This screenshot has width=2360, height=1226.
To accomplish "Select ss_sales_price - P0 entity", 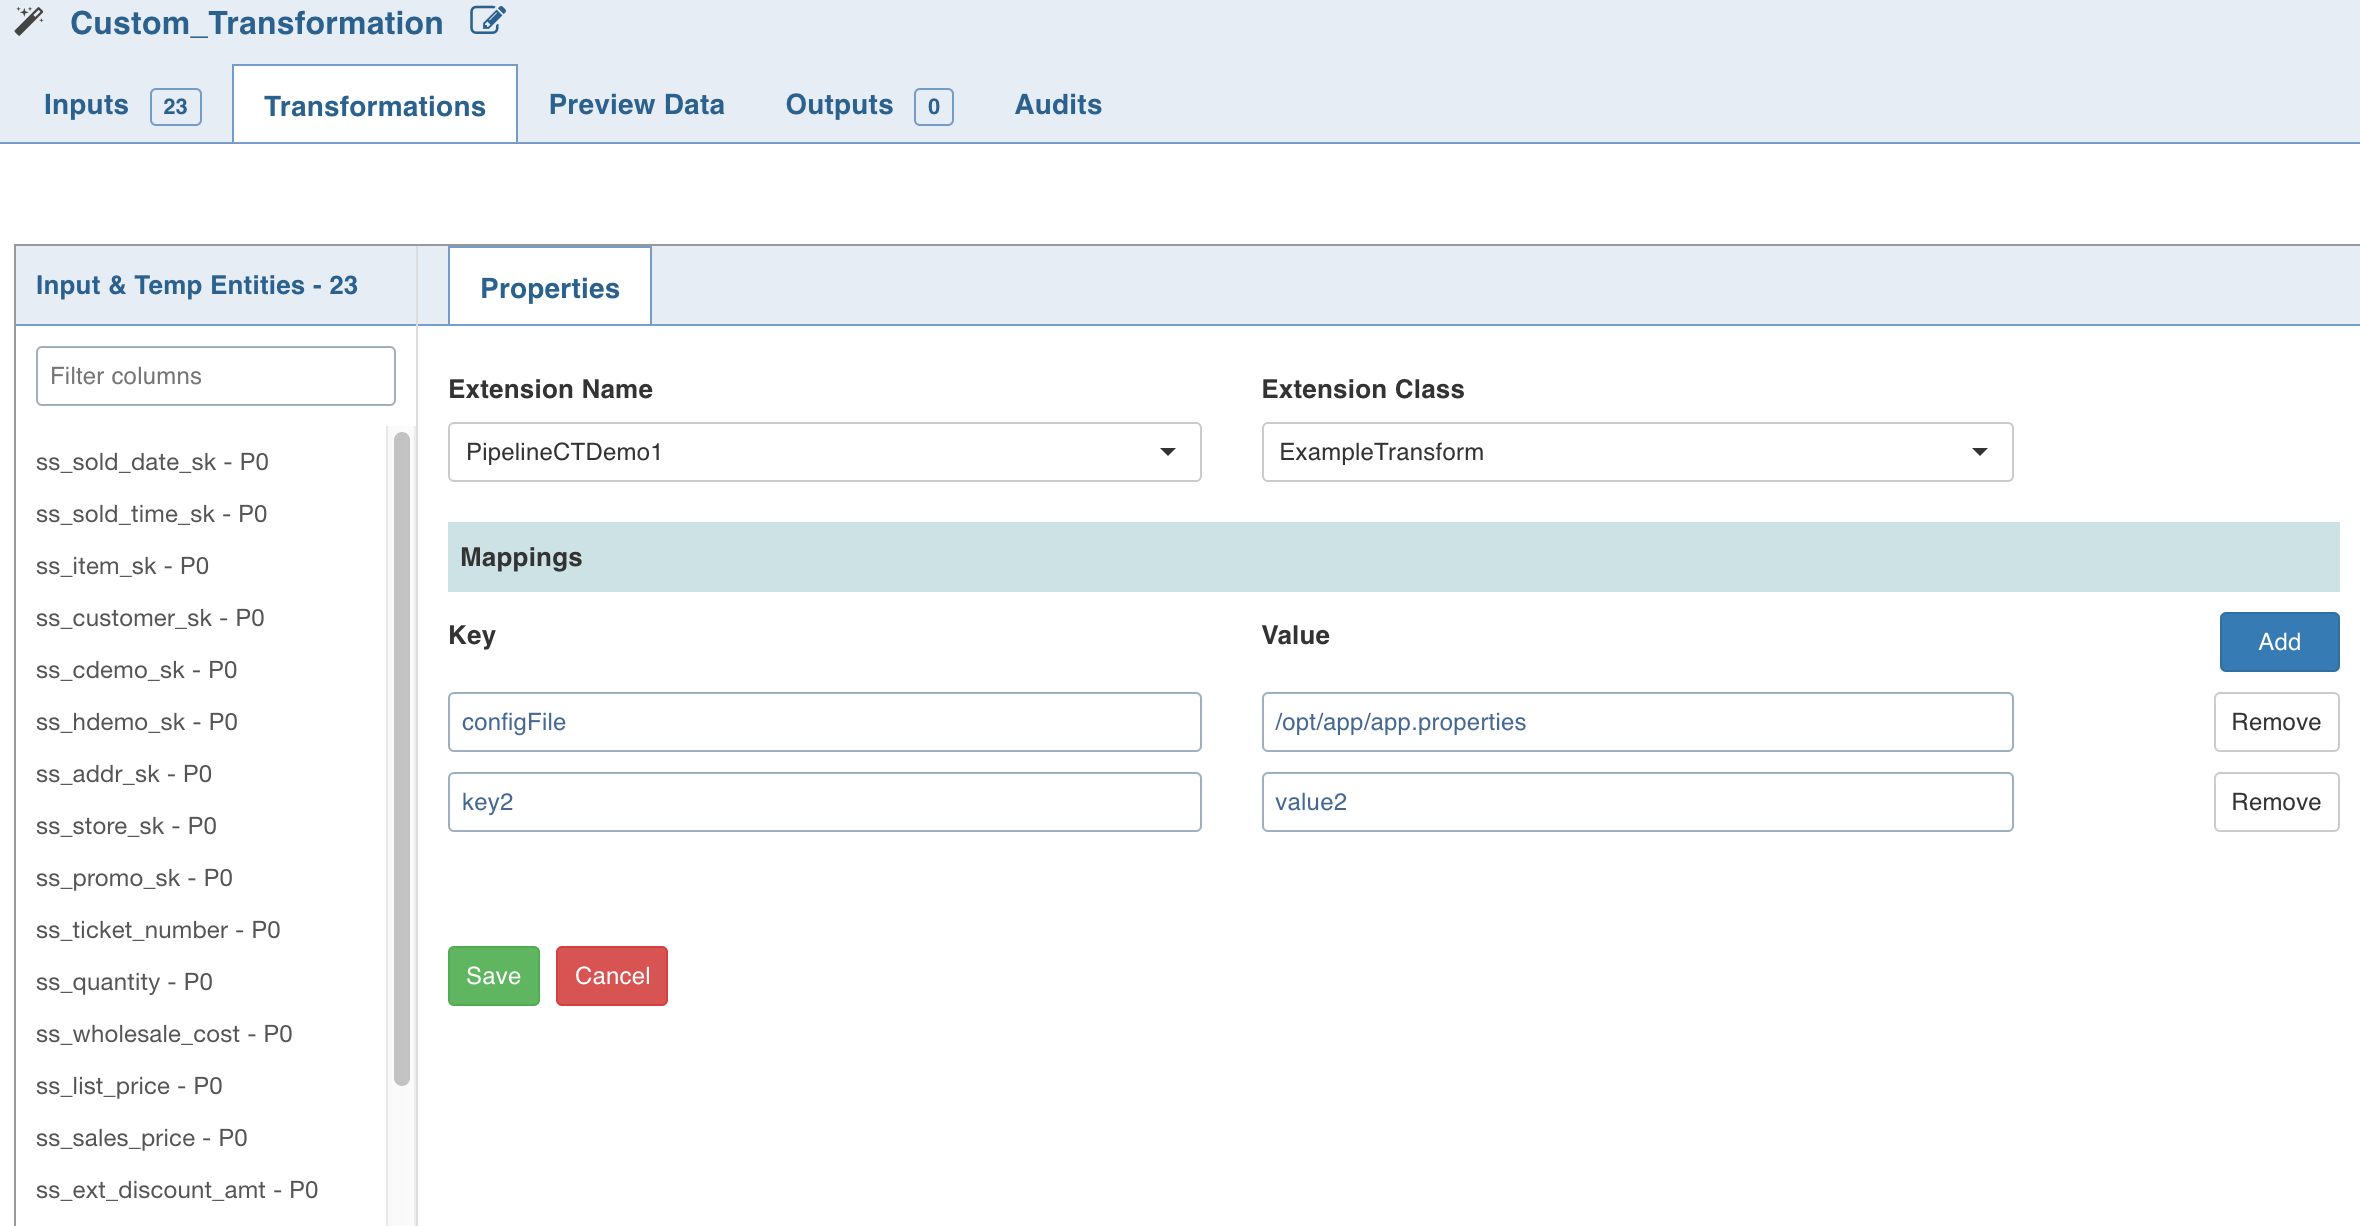I will 141,1138.
